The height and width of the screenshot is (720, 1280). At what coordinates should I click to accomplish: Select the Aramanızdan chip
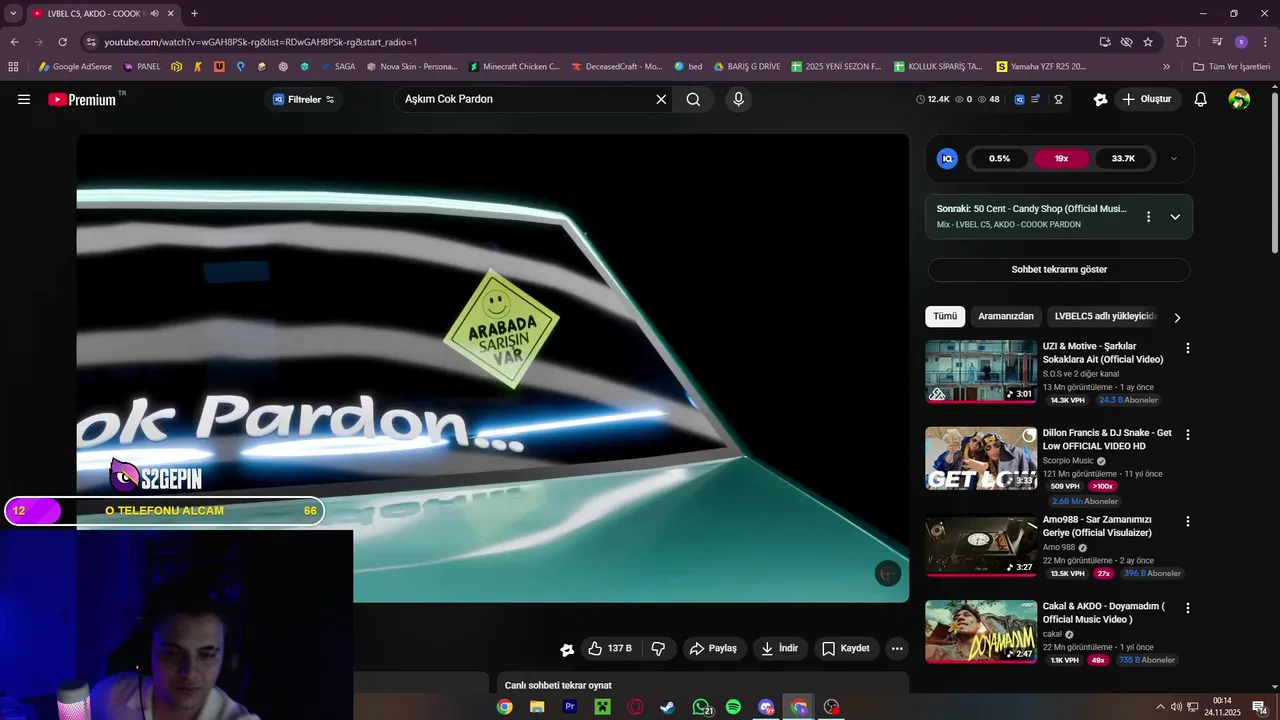point(1006,316)
